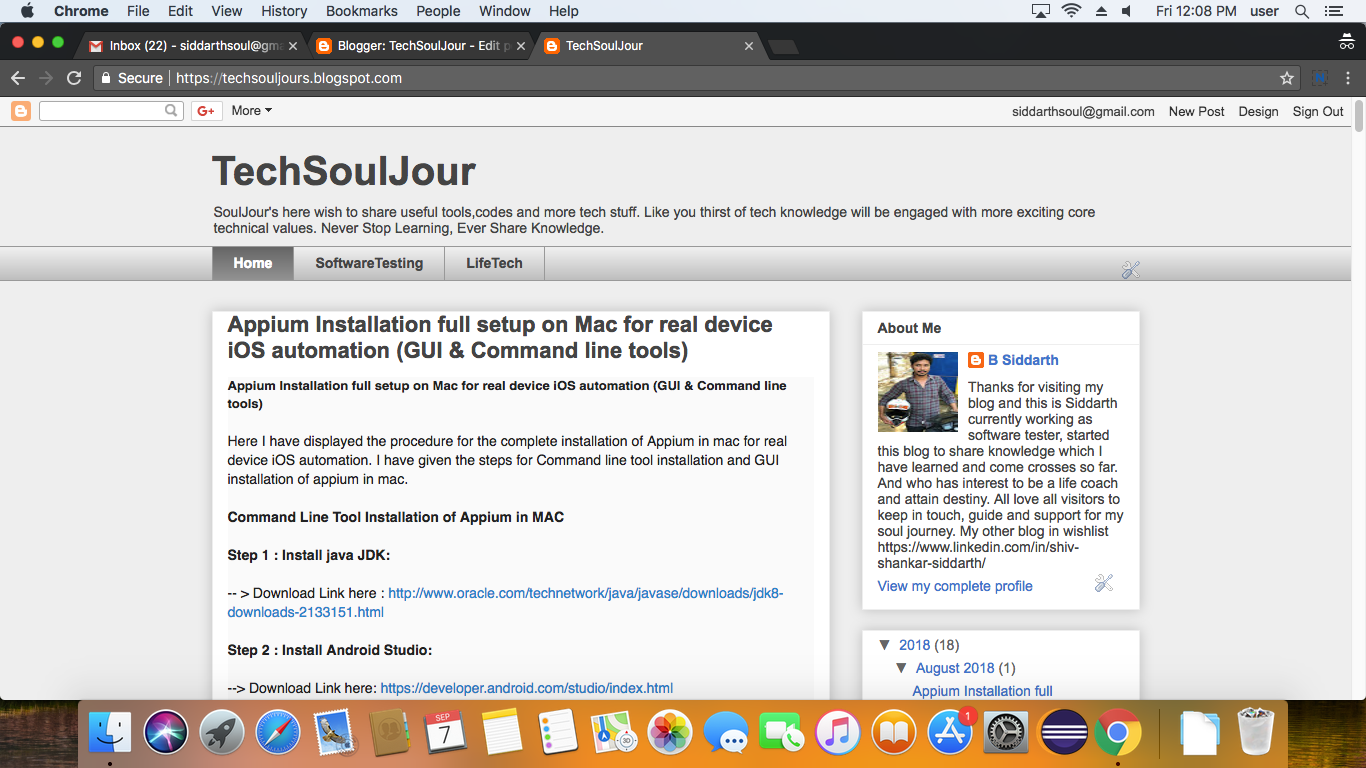Open the 2018 archive link
1366x768 pixels.
915,645
